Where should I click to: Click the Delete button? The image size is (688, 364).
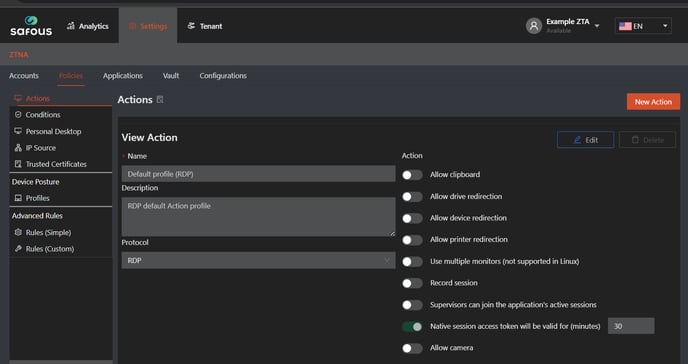click(647, 140)
